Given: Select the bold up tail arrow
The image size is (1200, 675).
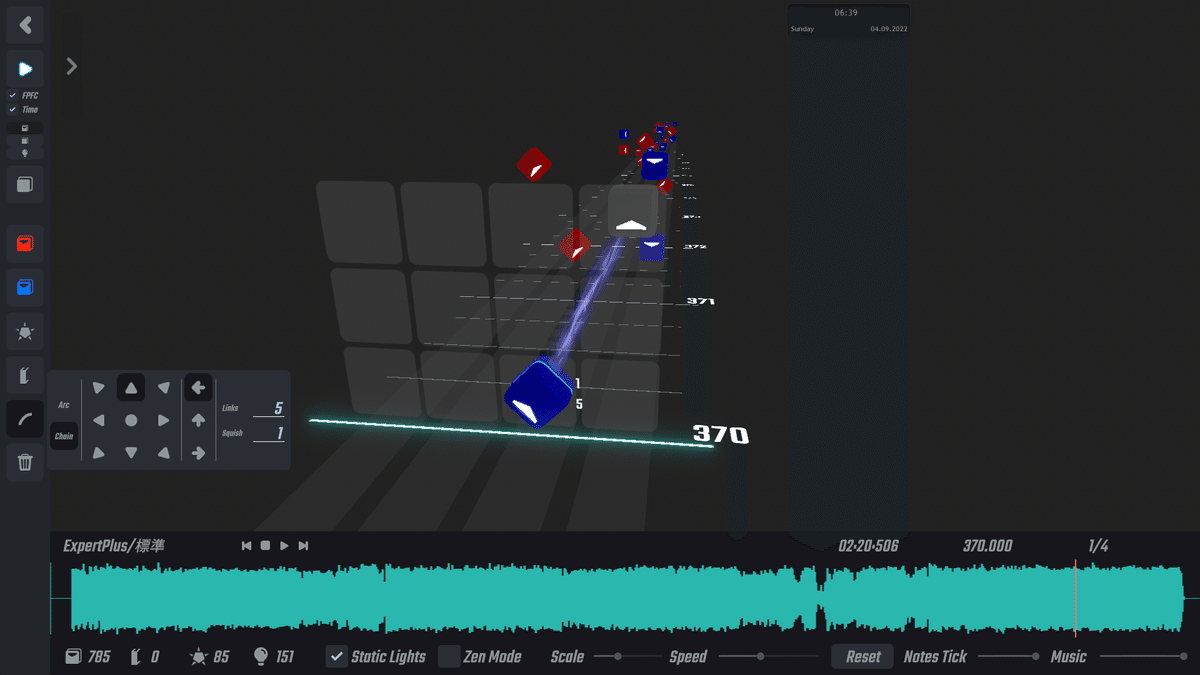Looking at the screenshot, I should point(198,421).
